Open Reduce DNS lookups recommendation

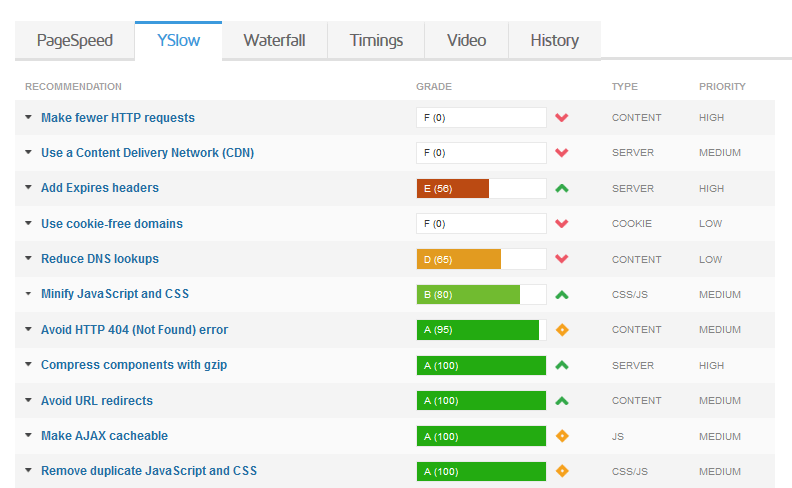100,259
